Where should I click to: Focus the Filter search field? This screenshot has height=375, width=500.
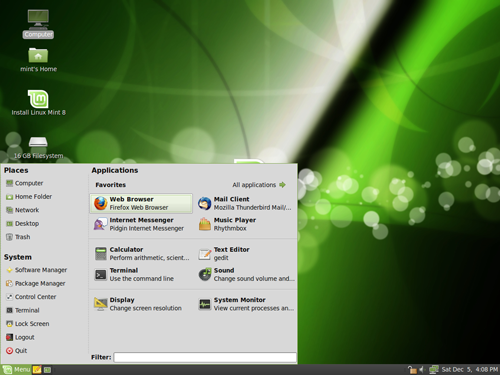click(205, 357)
